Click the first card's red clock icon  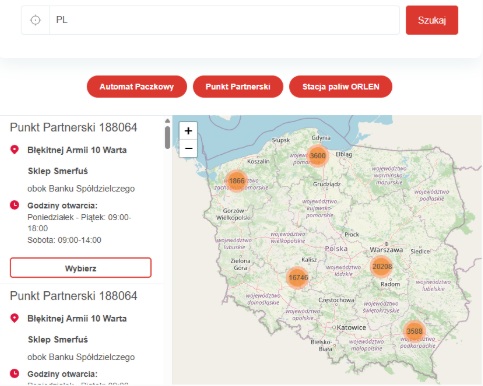click(14, 205)
